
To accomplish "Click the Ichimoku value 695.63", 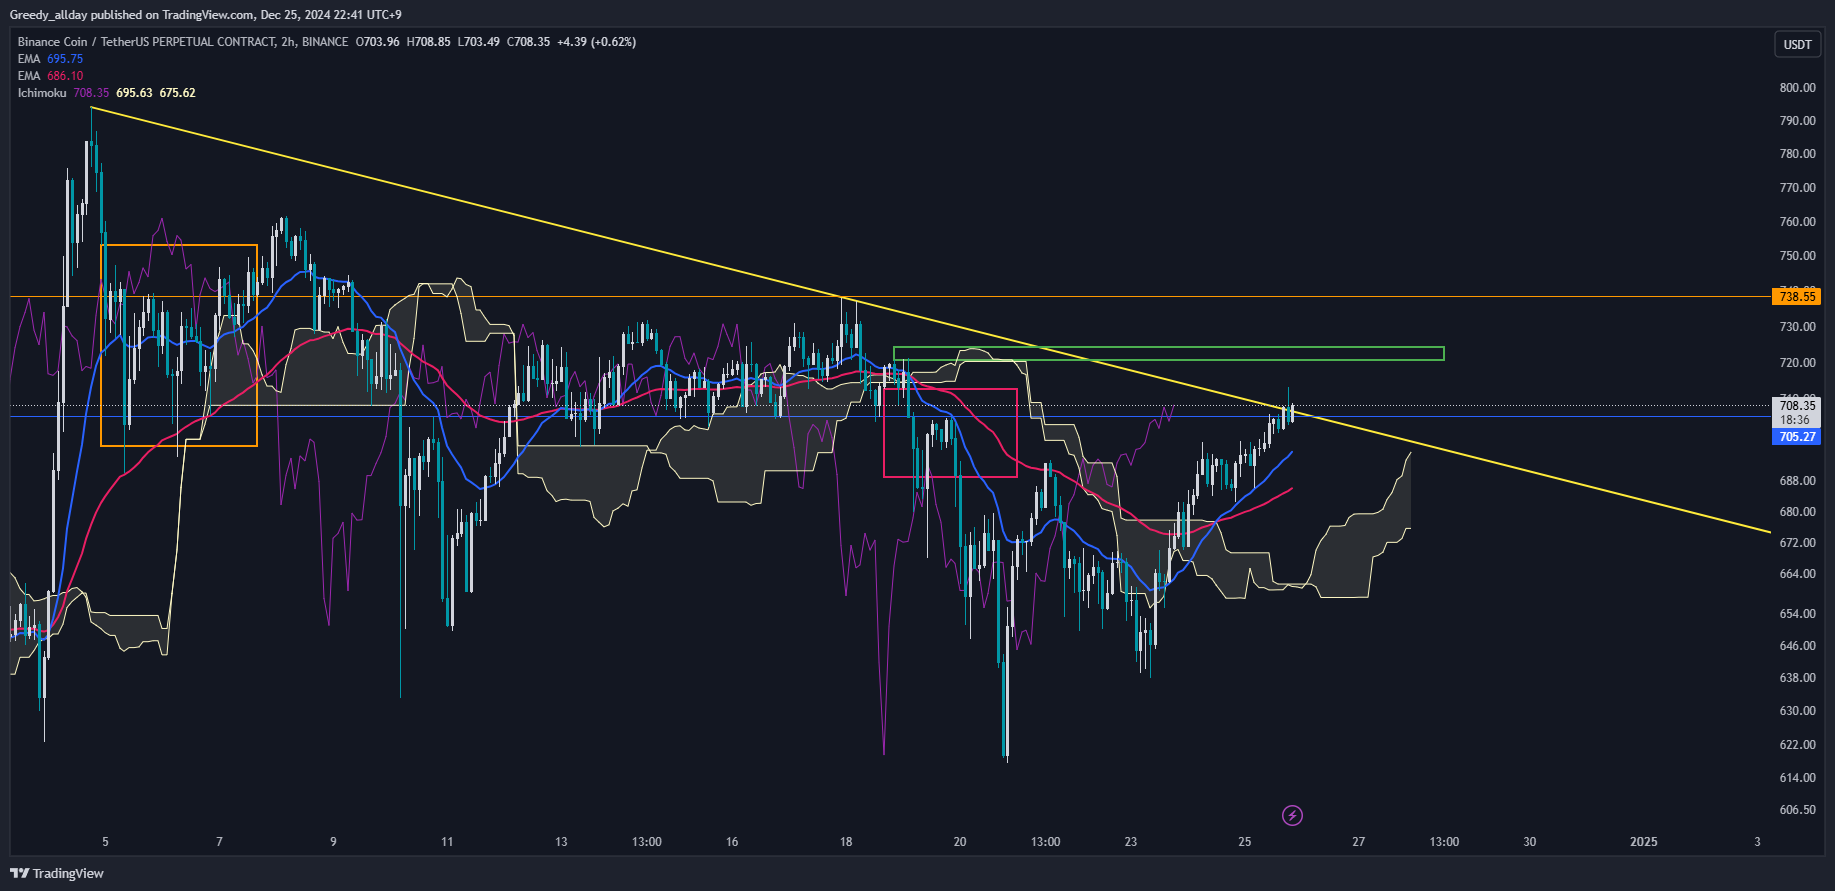I will click(x=135, y=93).
